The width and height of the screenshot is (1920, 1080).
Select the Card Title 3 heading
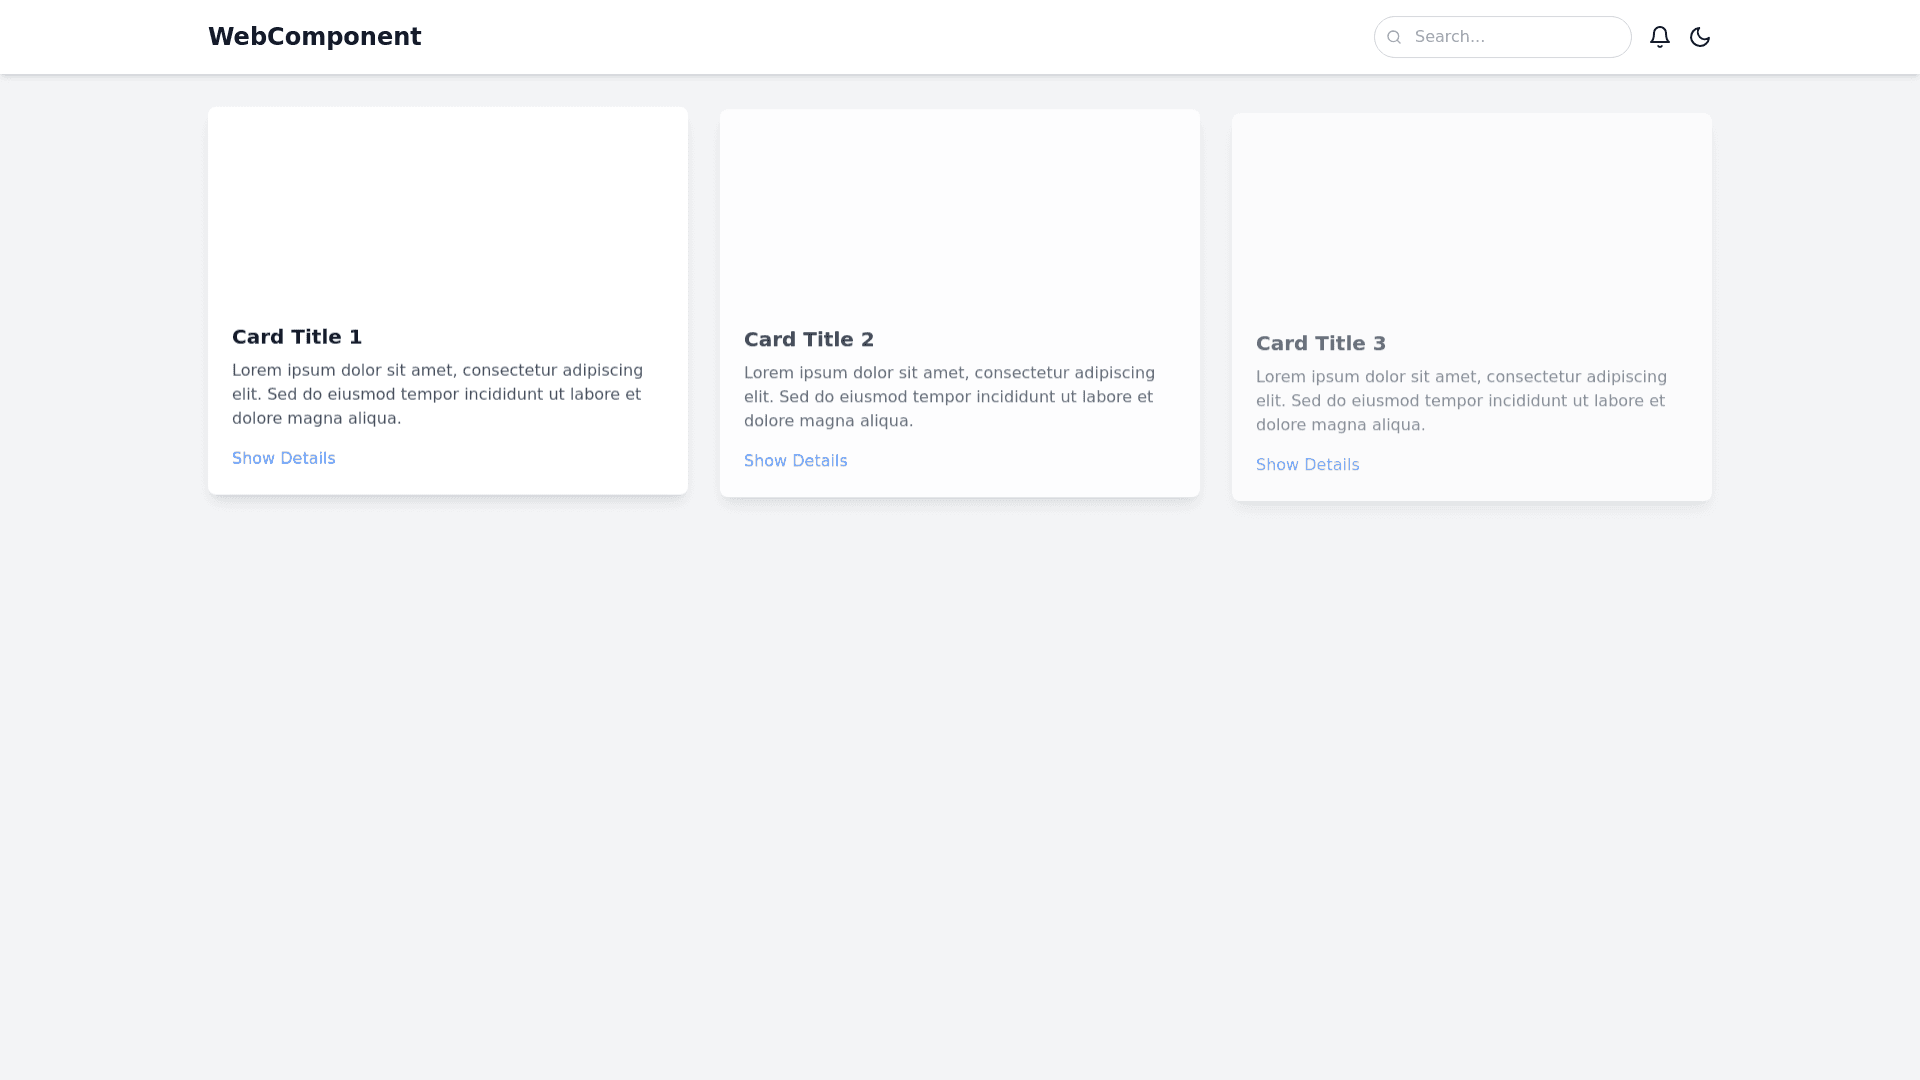coord(1321,344)
